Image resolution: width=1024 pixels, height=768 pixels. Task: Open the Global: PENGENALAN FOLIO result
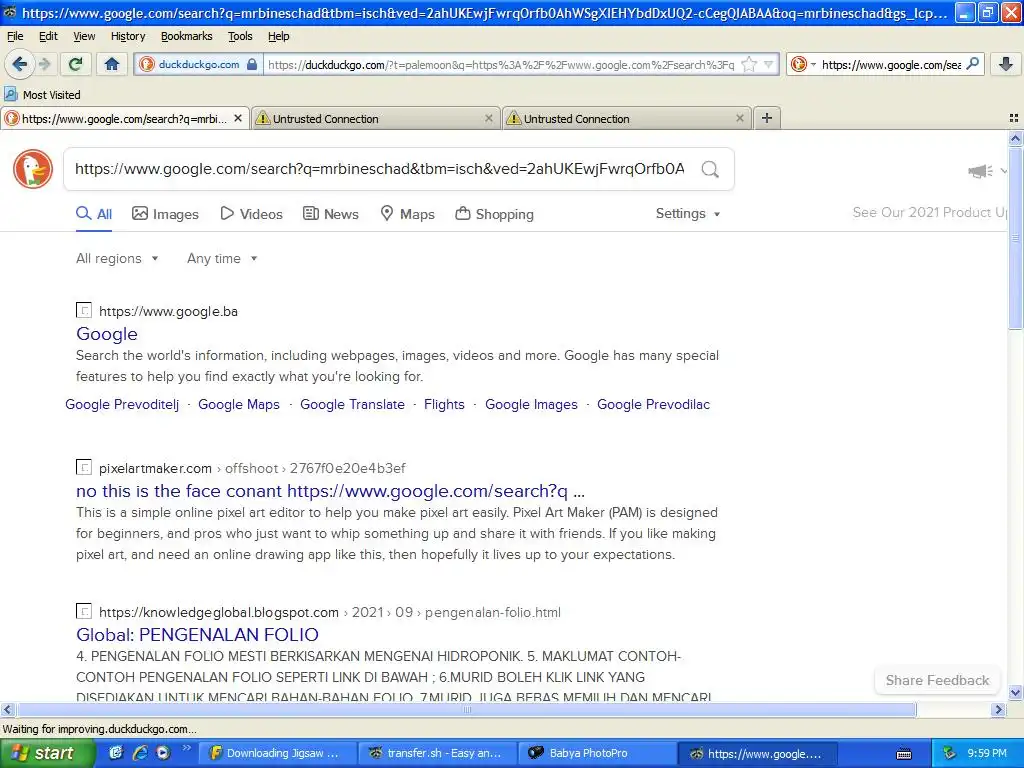(x=197, y=634)
